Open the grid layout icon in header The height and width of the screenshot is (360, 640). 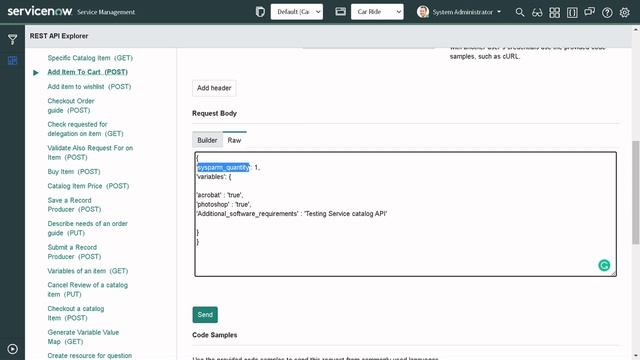pyautogui.click(x=555, y=12)
